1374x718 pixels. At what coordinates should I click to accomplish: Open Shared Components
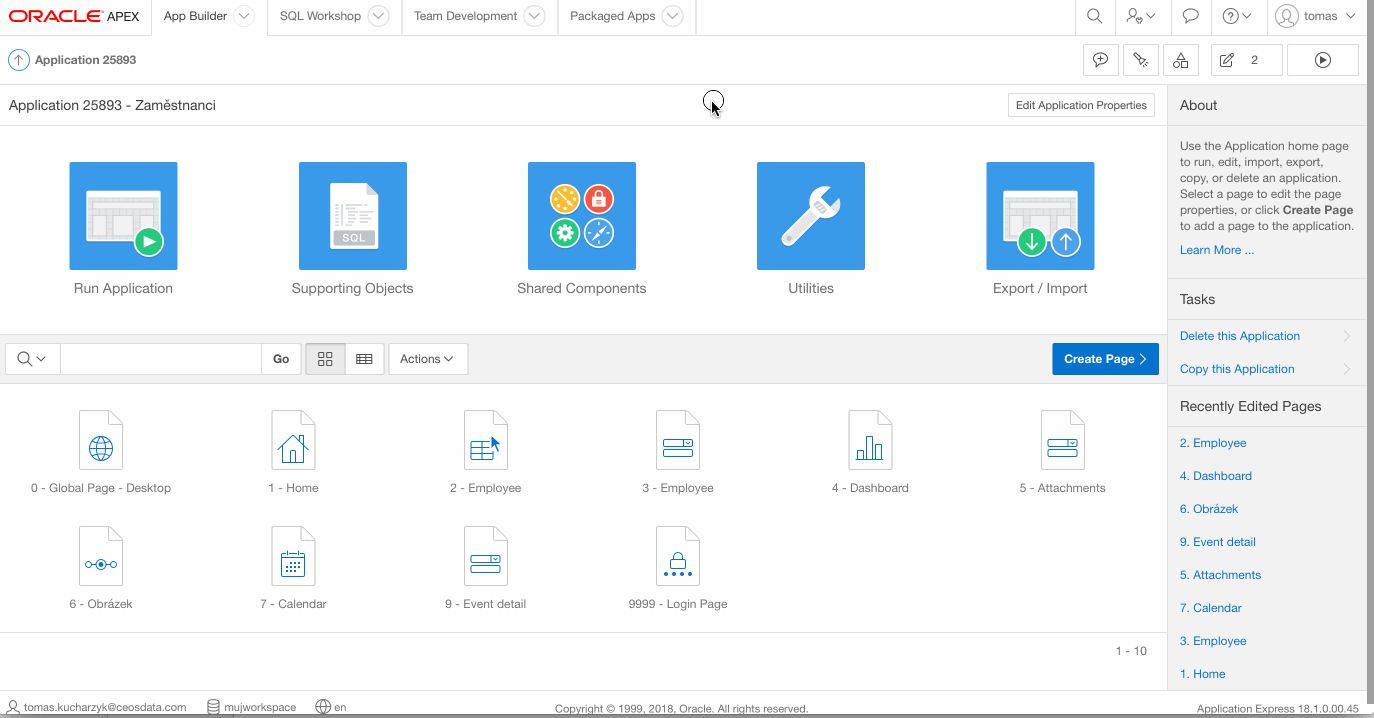581,216
